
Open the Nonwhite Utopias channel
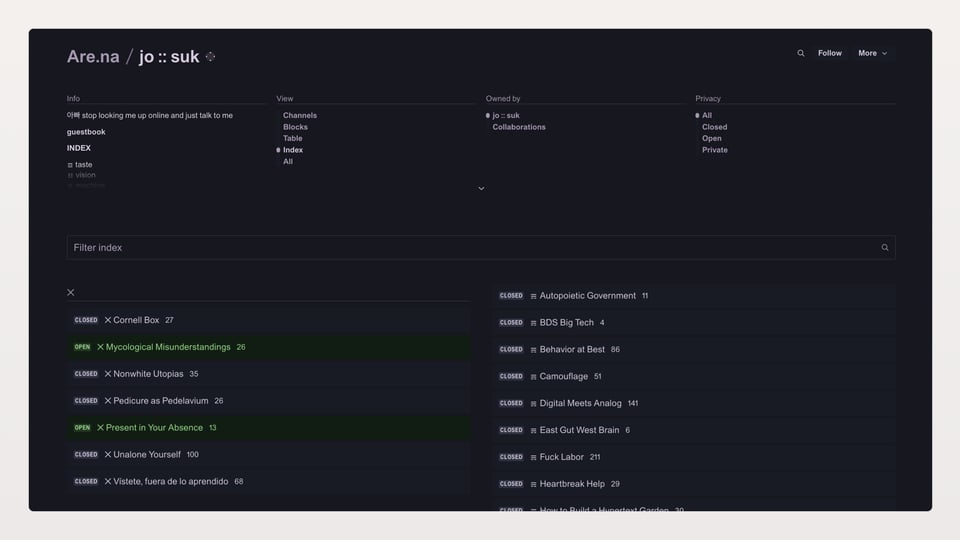pyautogui.click(x=148, y=374)
